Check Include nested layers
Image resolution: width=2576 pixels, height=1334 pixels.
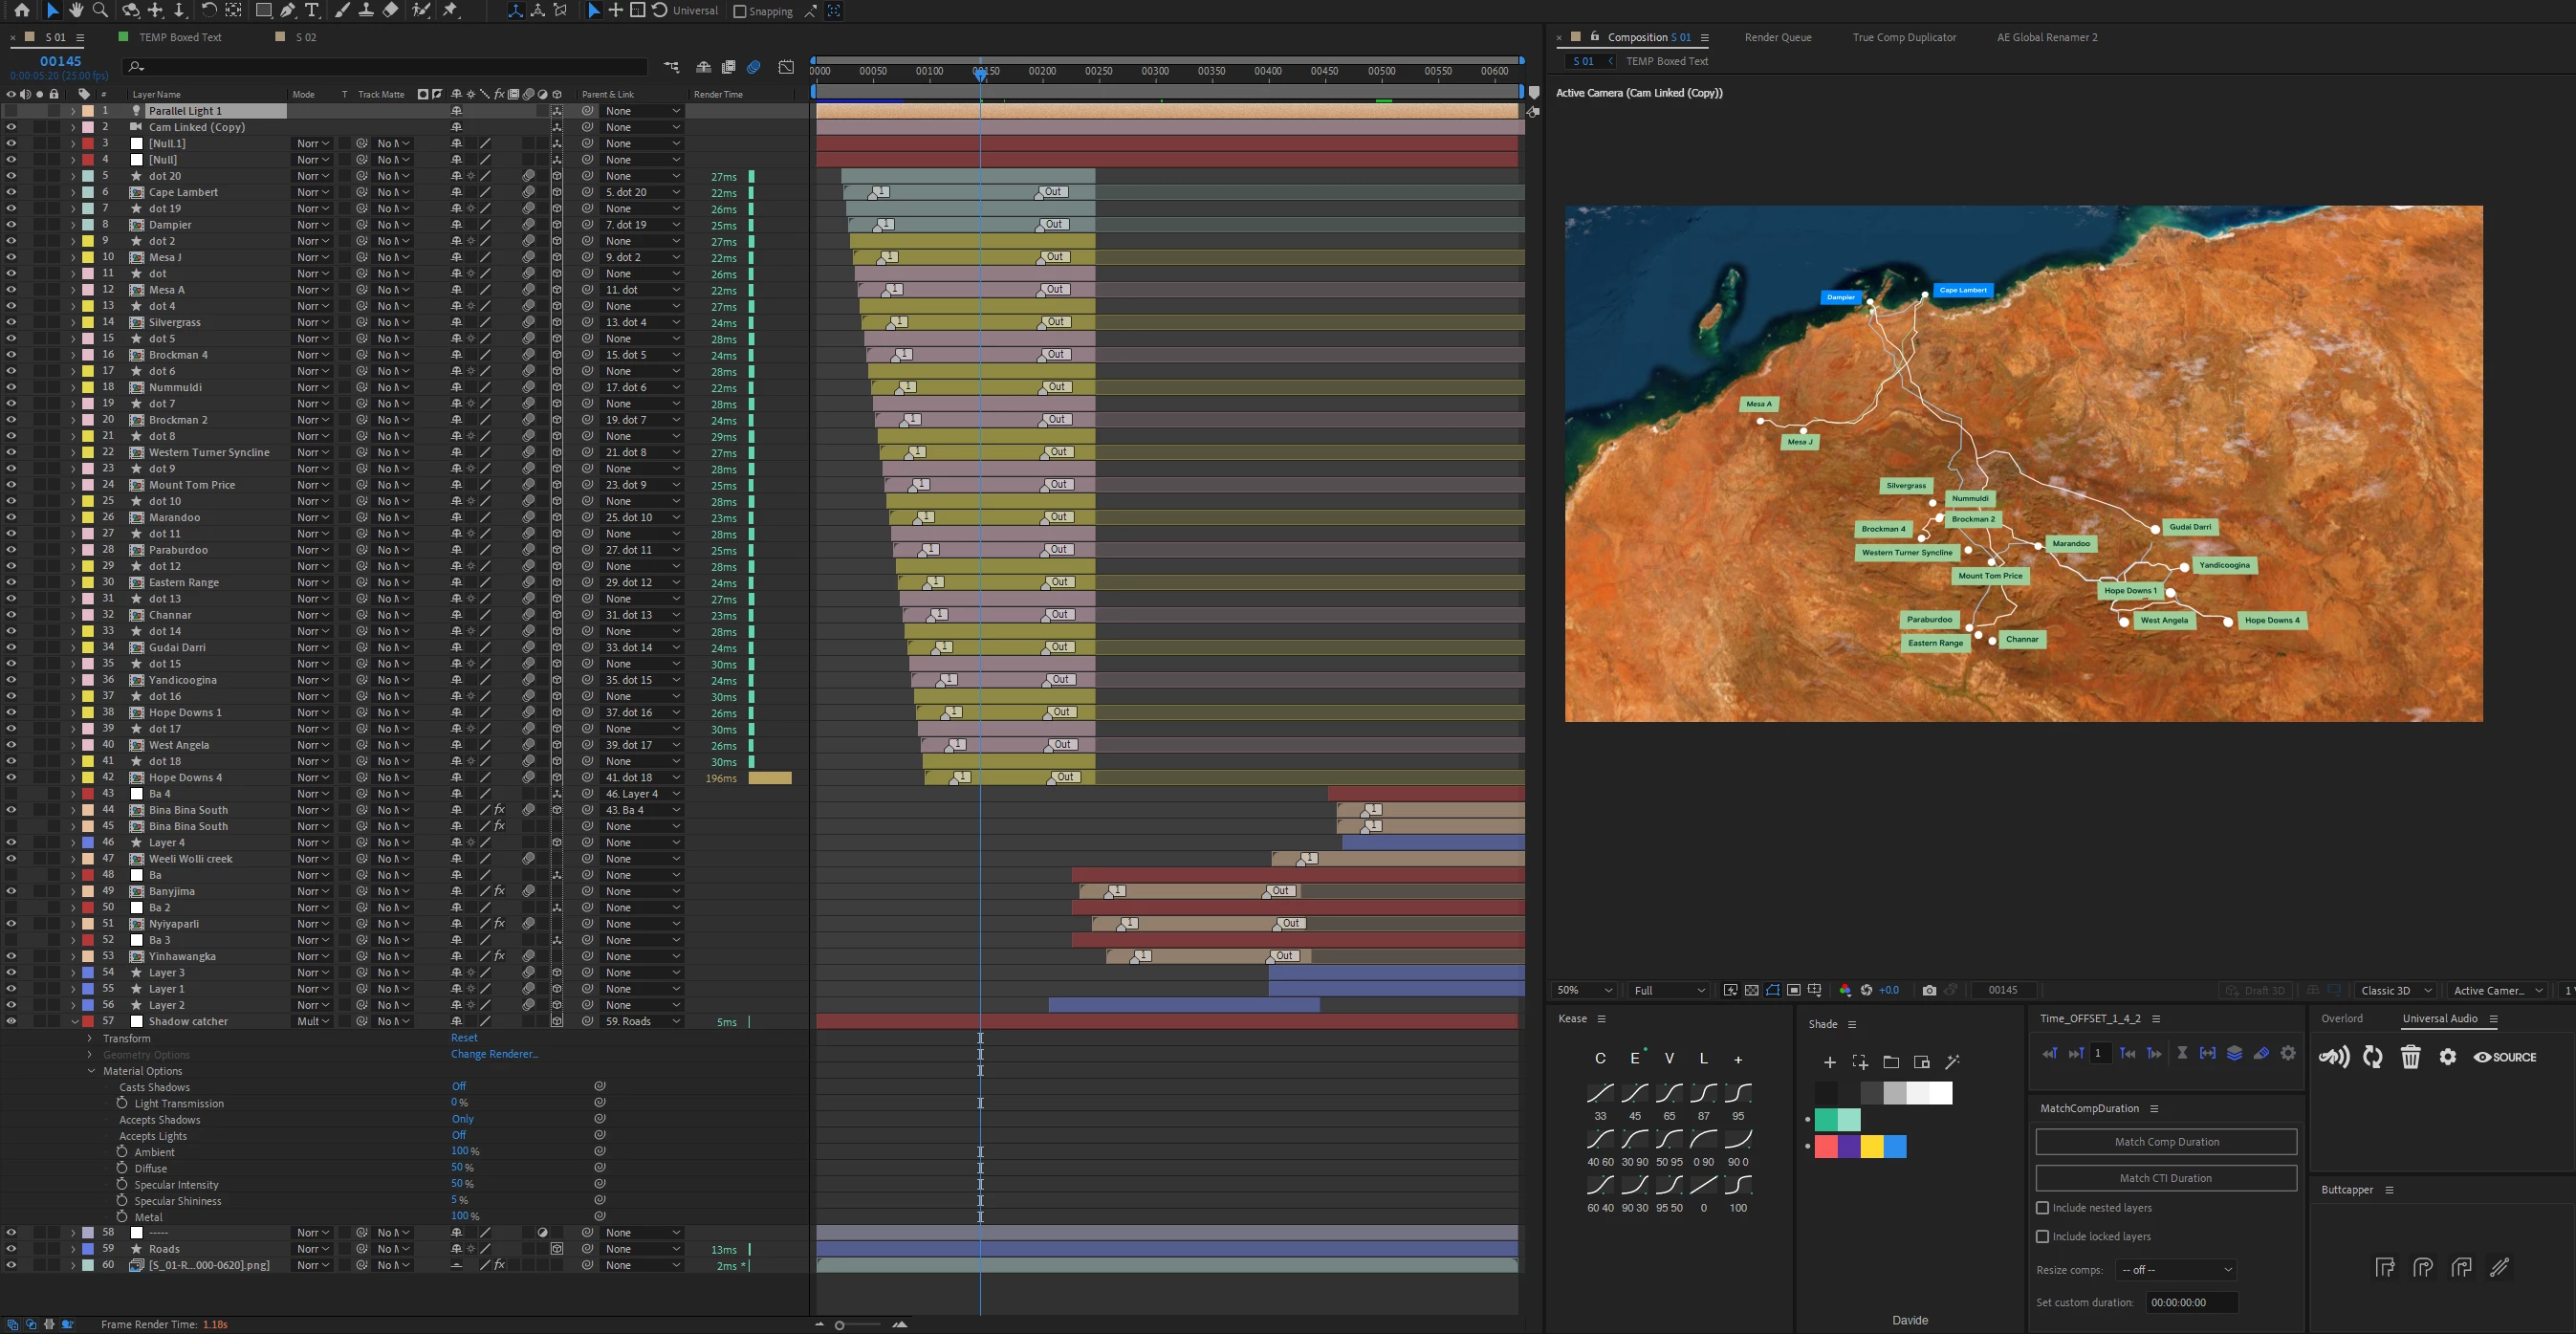point(2042,1208)
